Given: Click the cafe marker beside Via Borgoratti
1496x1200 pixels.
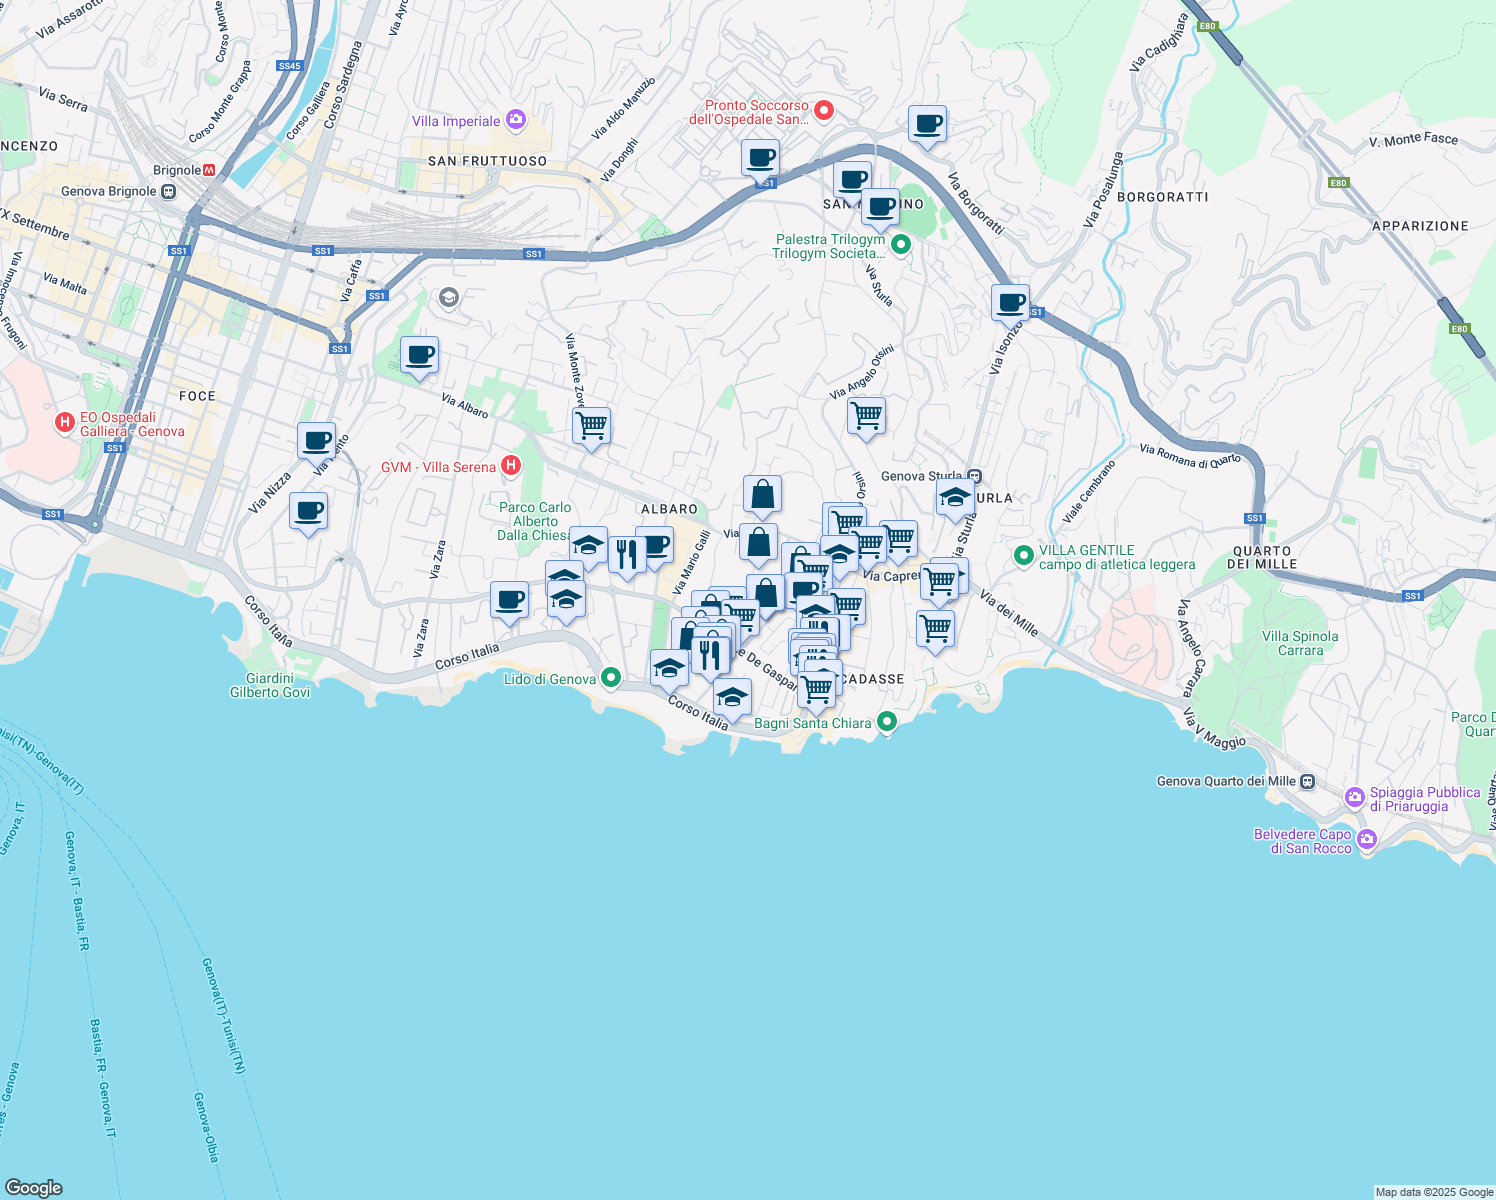Looking at the screenshot, I should click(x=927, y=125).
